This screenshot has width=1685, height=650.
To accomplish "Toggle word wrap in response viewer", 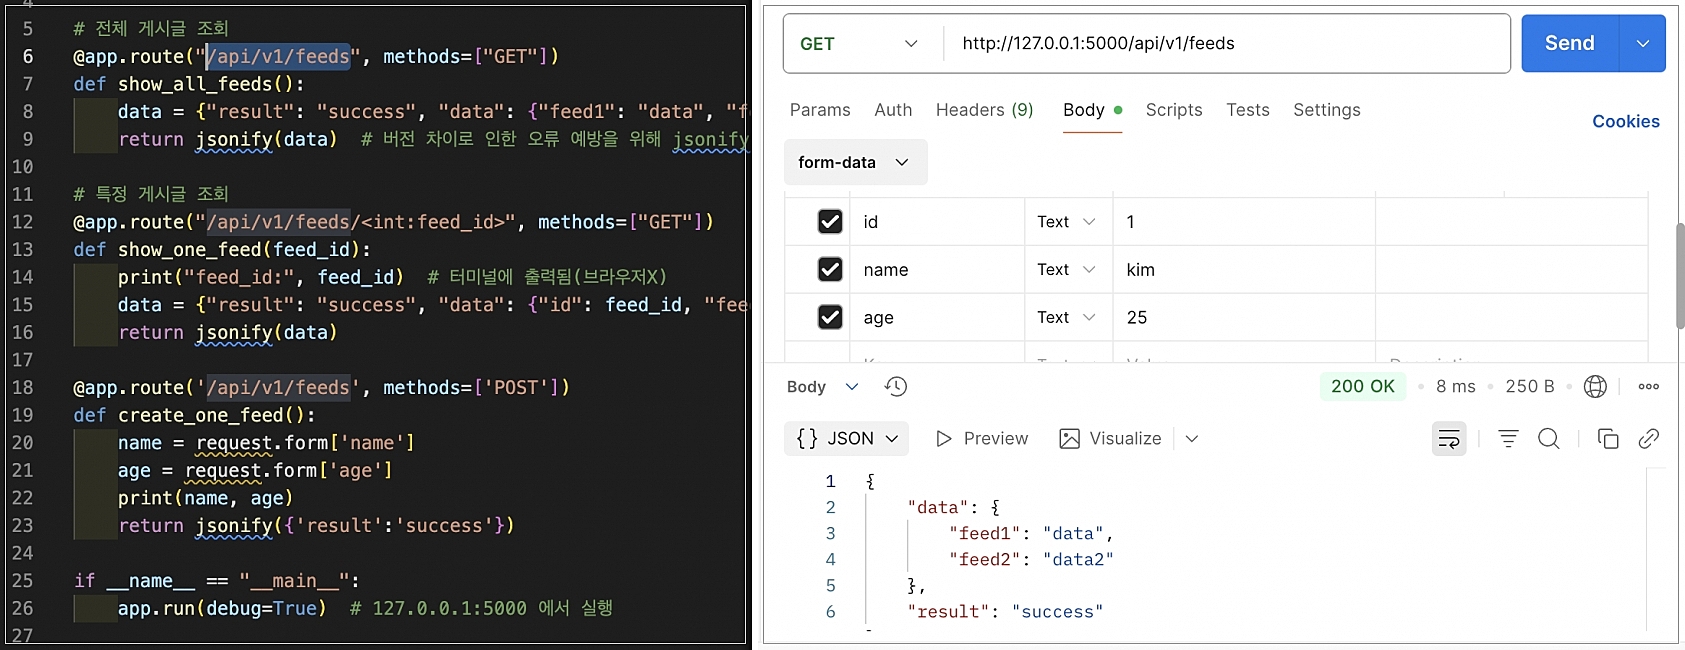I will pos(1449,438).
